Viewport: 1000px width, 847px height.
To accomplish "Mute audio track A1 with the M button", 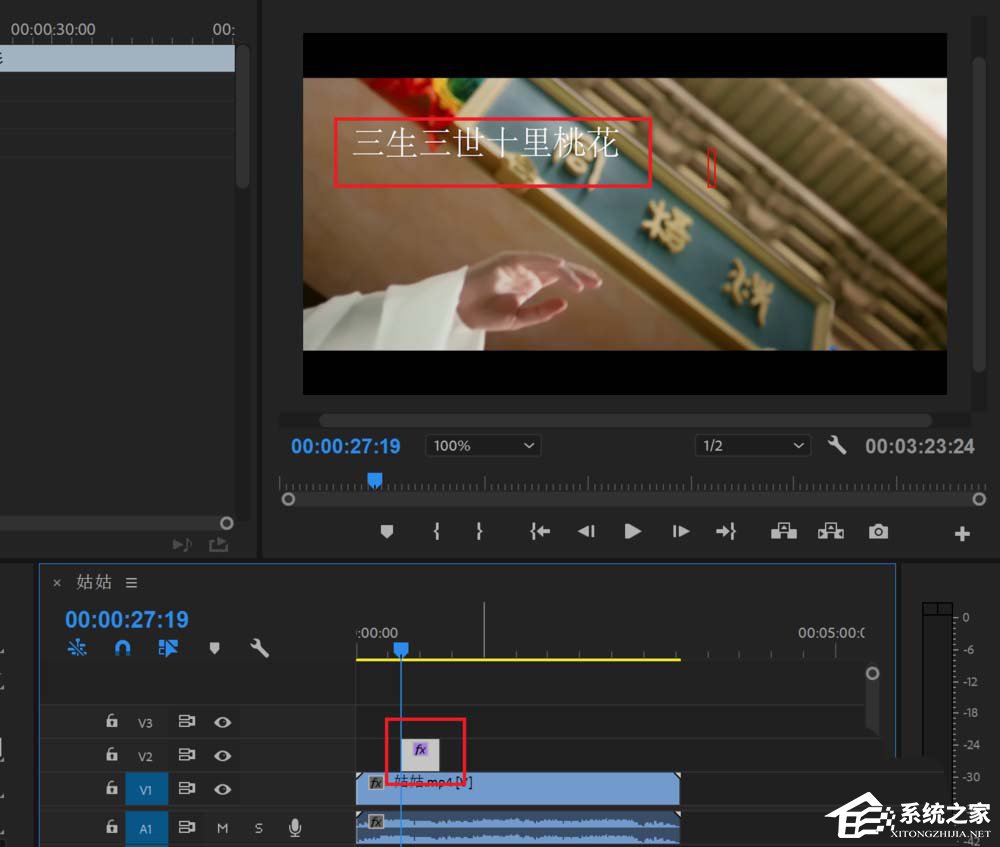I will point(222,827).
